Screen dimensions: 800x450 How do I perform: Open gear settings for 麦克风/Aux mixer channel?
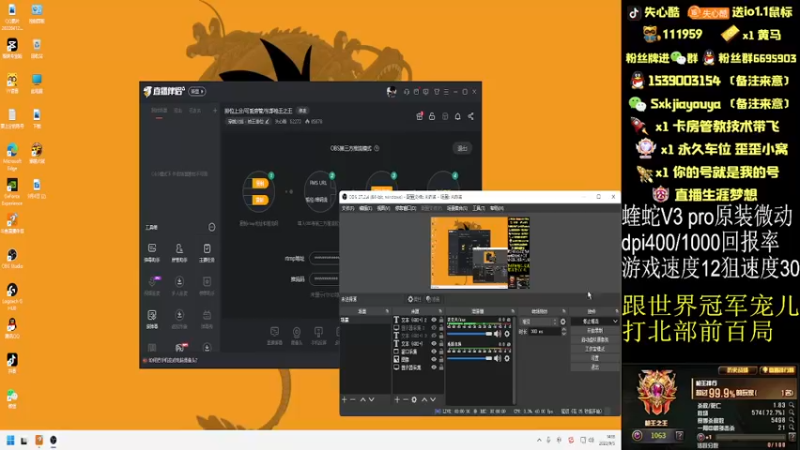click(x=507, y=334)
